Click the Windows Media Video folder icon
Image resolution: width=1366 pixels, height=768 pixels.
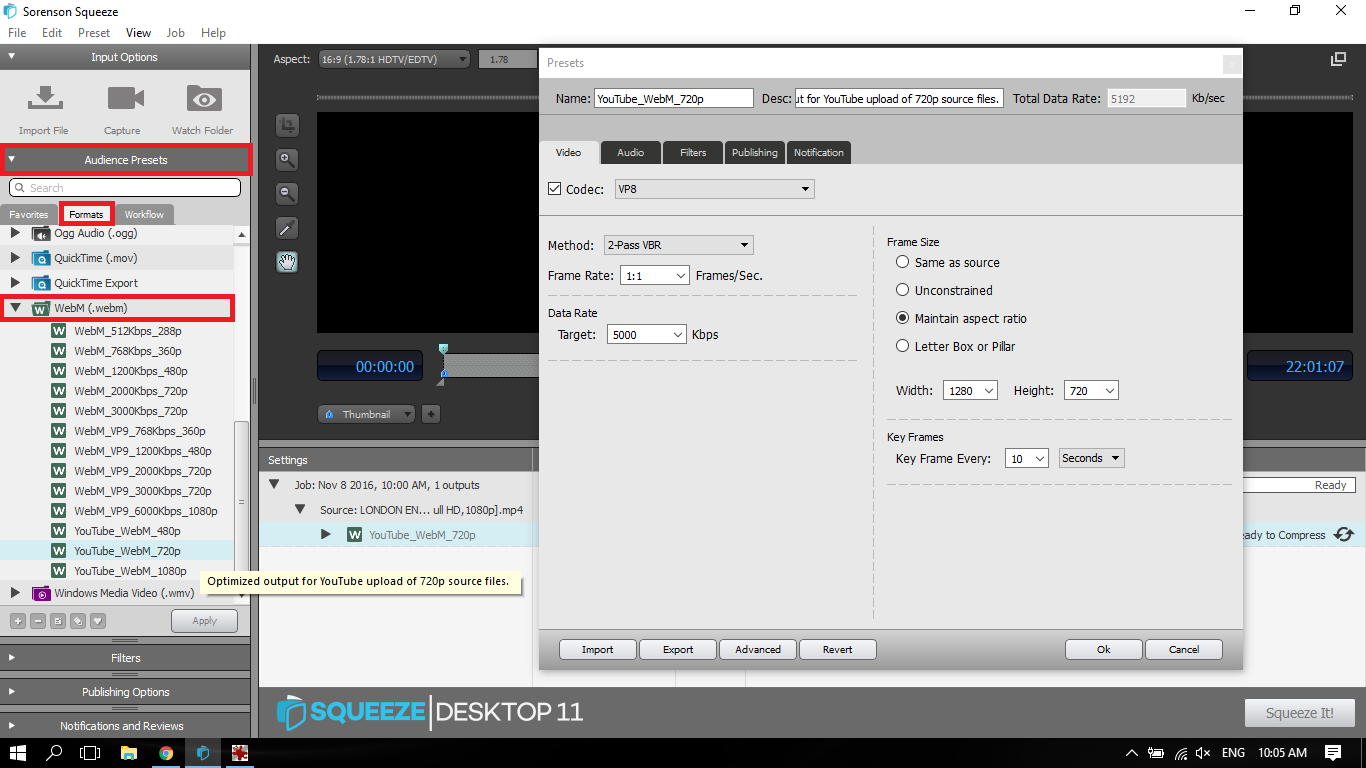tap(41, 593)
